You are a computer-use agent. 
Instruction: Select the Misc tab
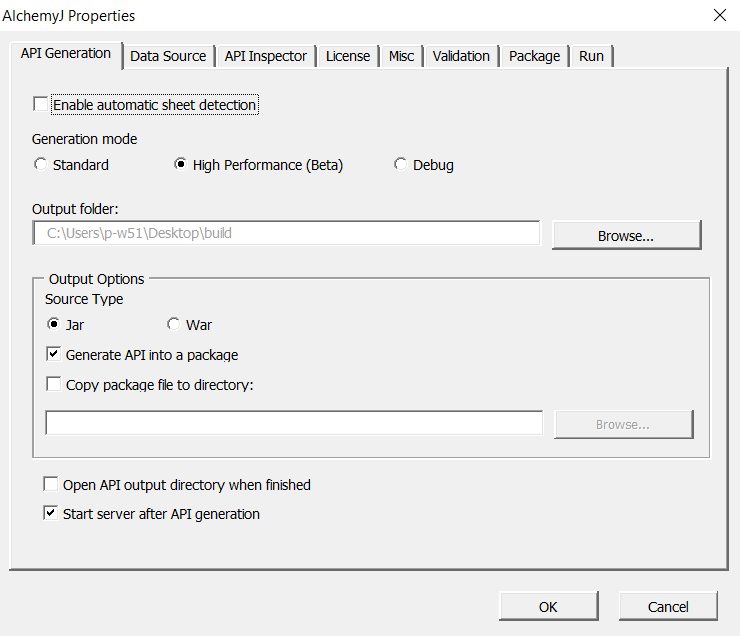(x=401, y=56)
